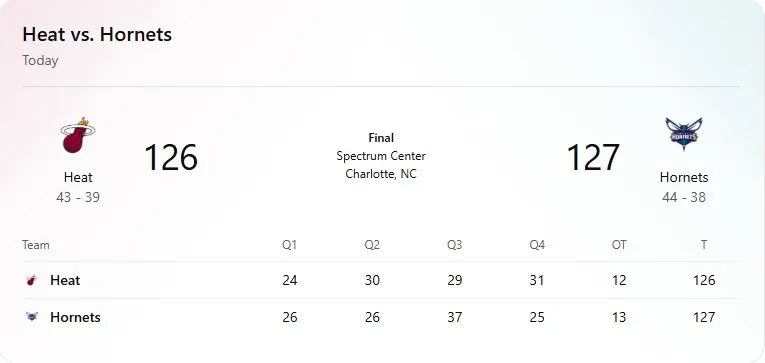Select the Hornets row label in table

click(x=75, y=317)
